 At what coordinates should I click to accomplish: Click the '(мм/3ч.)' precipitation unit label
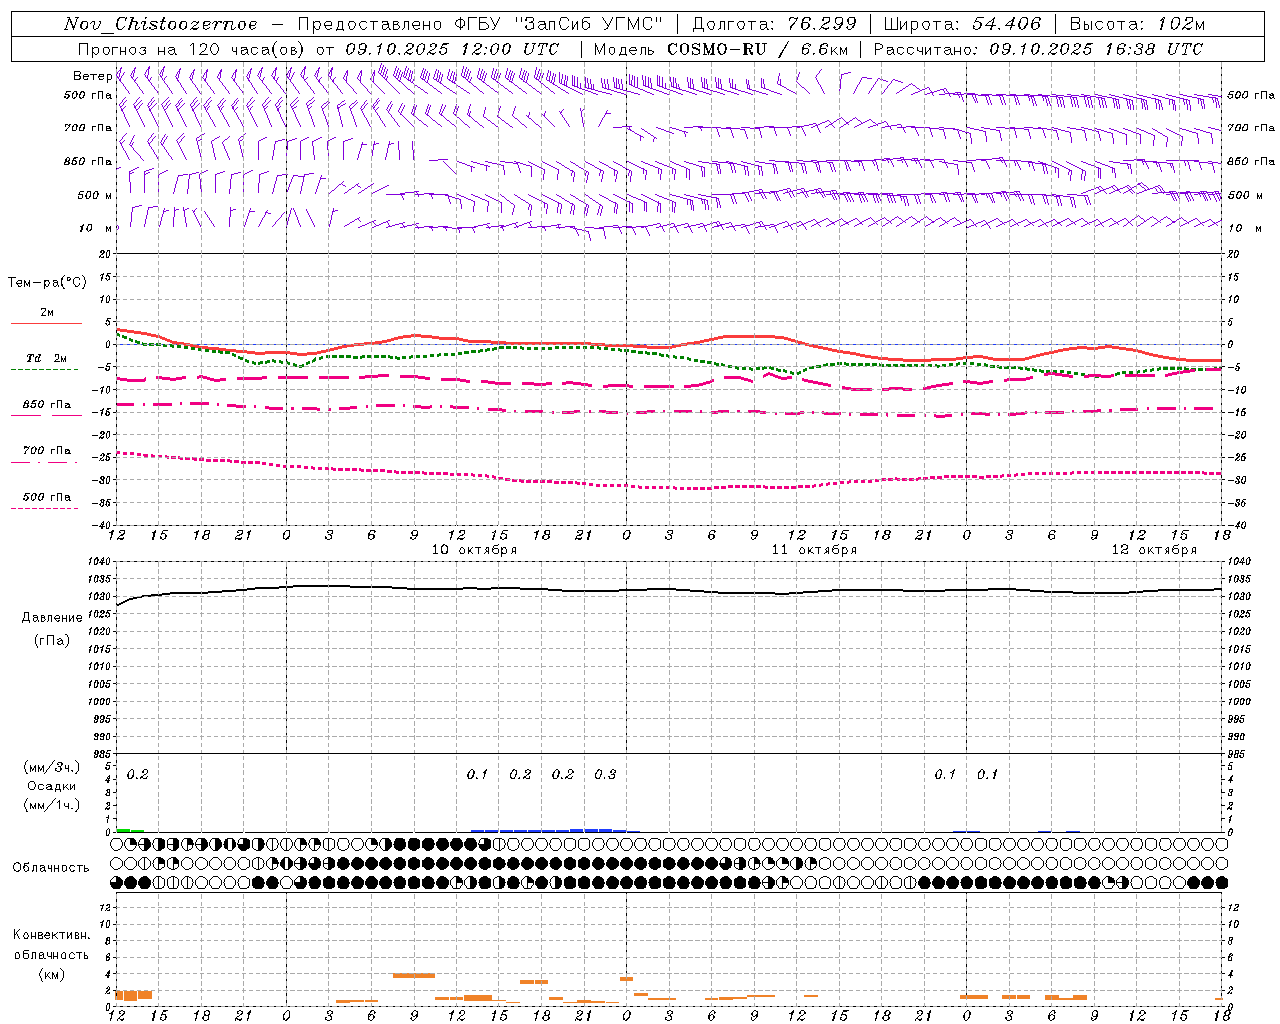pos(52,768)
